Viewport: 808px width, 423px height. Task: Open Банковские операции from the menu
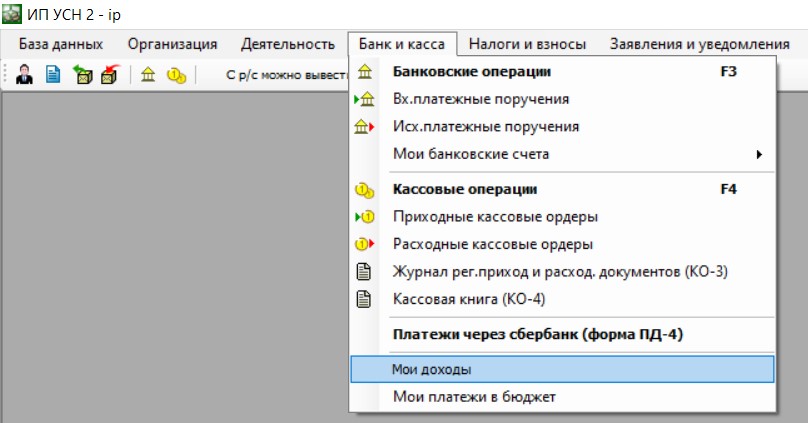pyautogui.click(x=562, y=72)
